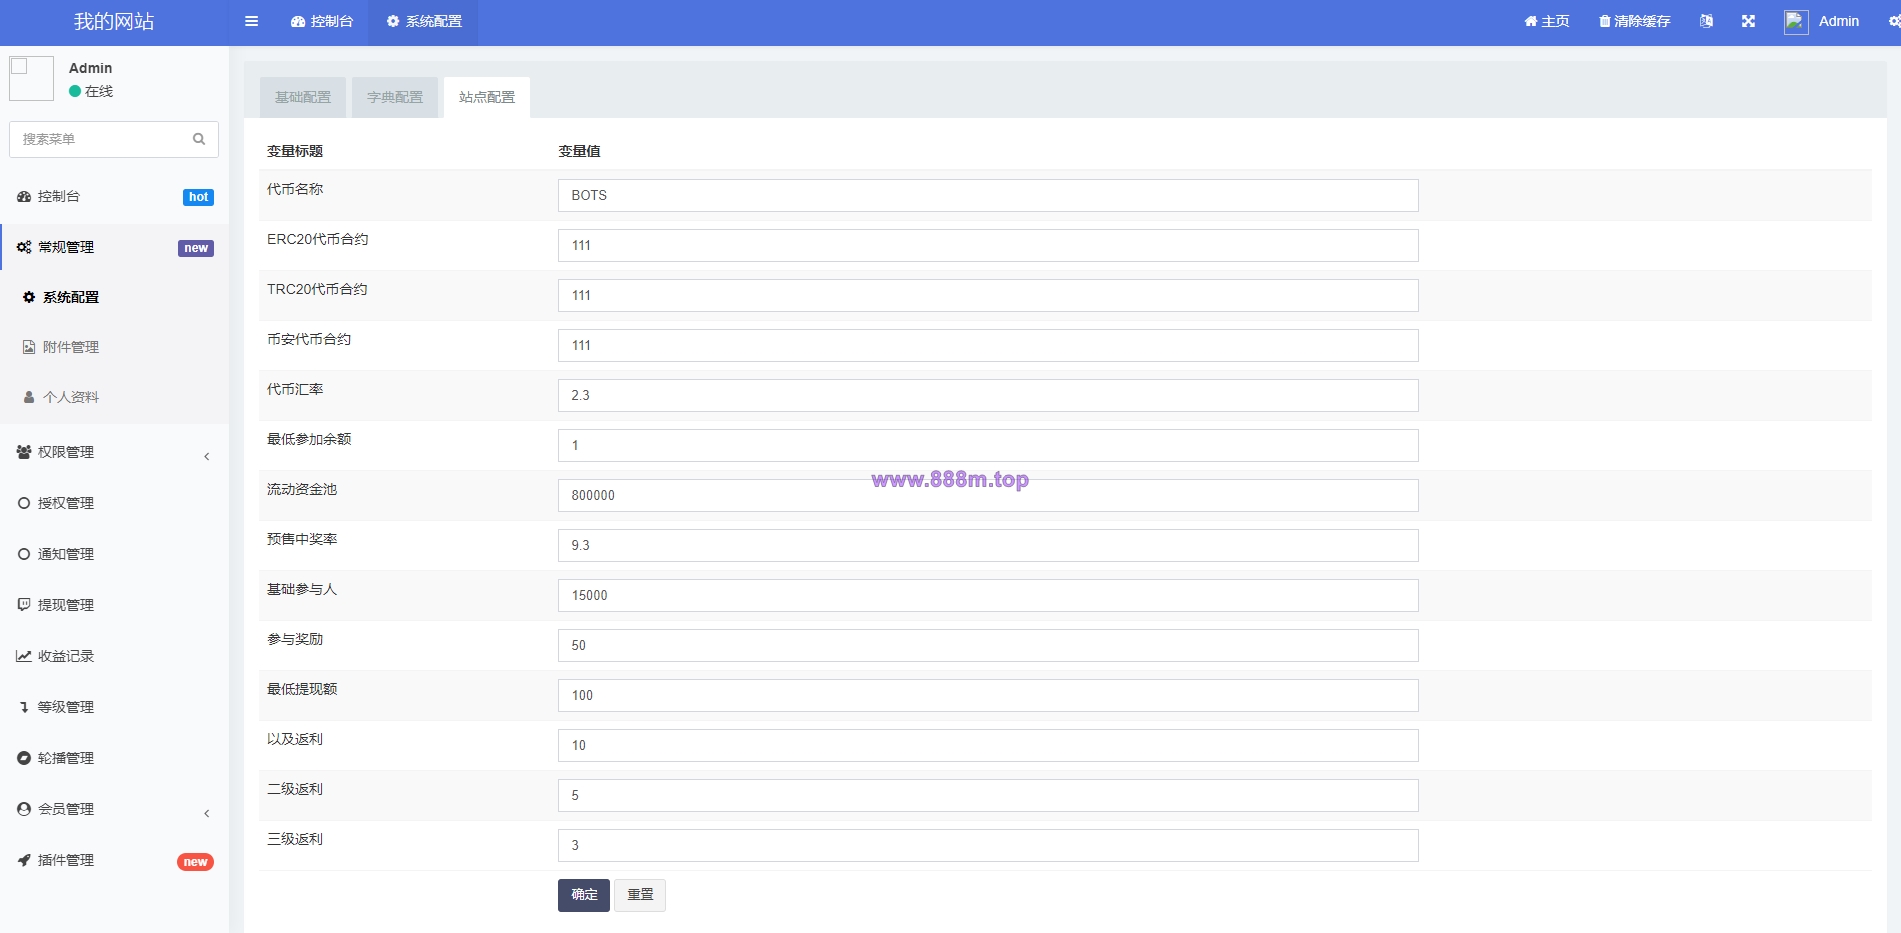
Task: Click the 通知管理 circle icon
Action: tap(24, 554)
